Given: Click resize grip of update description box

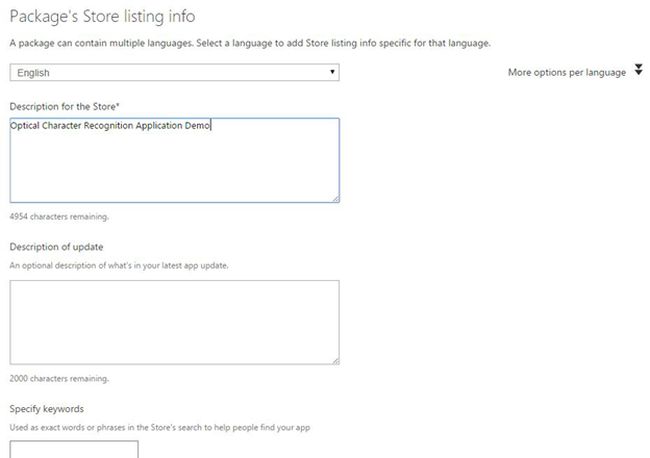Looking at the screenshot, I should [336, 361].
